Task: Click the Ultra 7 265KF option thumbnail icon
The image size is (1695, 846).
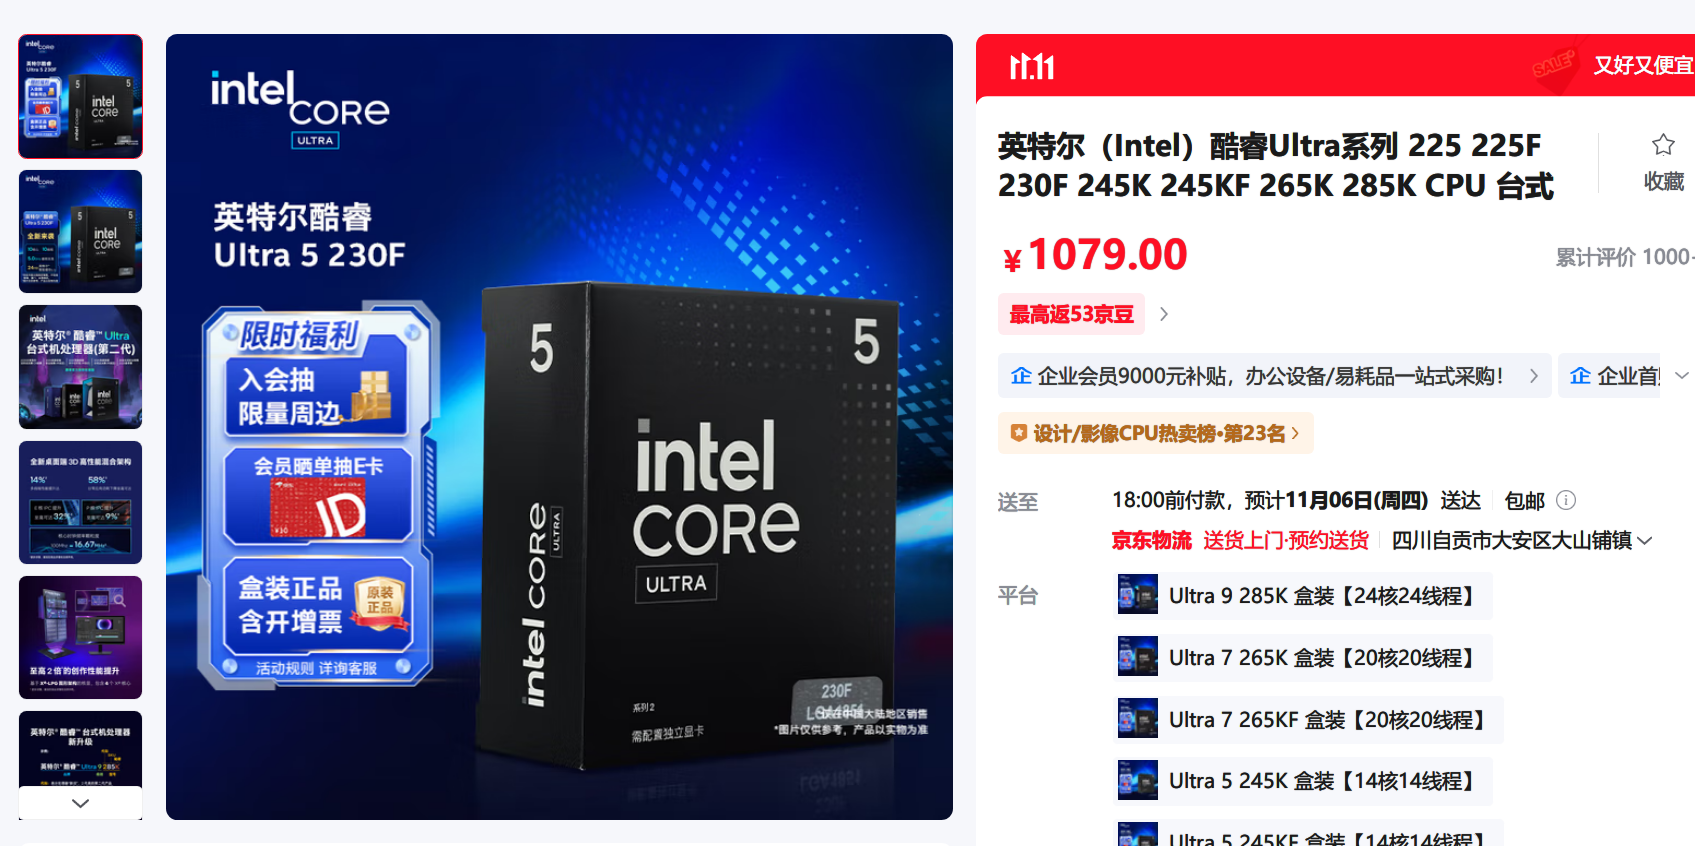Action: click(1138, 719)
